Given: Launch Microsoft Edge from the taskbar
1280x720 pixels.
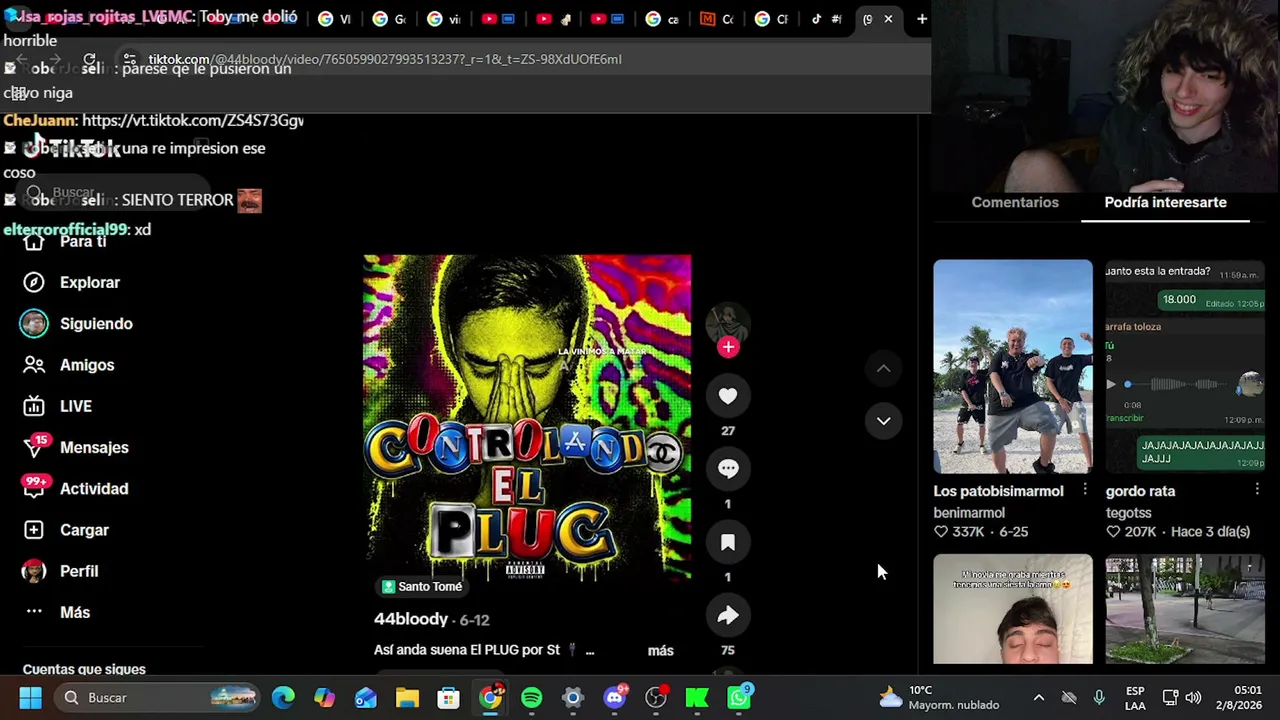Looking at the screenshot, I should [x=283, y=698].
